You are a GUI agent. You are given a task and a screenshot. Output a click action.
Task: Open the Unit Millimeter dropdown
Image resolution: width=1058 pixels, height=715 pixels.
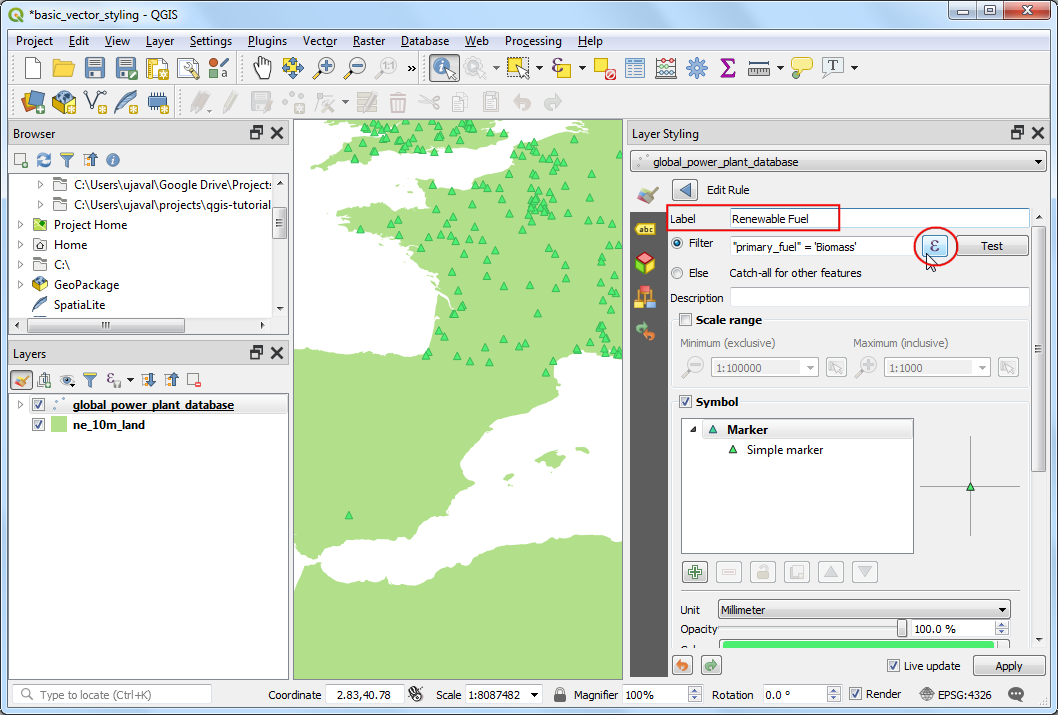(x=864, y=610)
